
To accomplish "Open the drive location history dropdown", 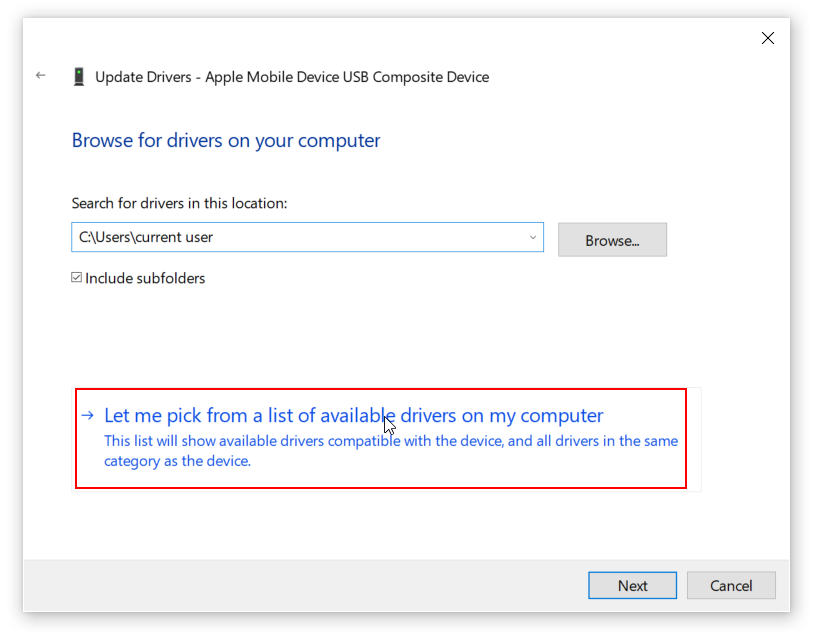I will (532, 237).
